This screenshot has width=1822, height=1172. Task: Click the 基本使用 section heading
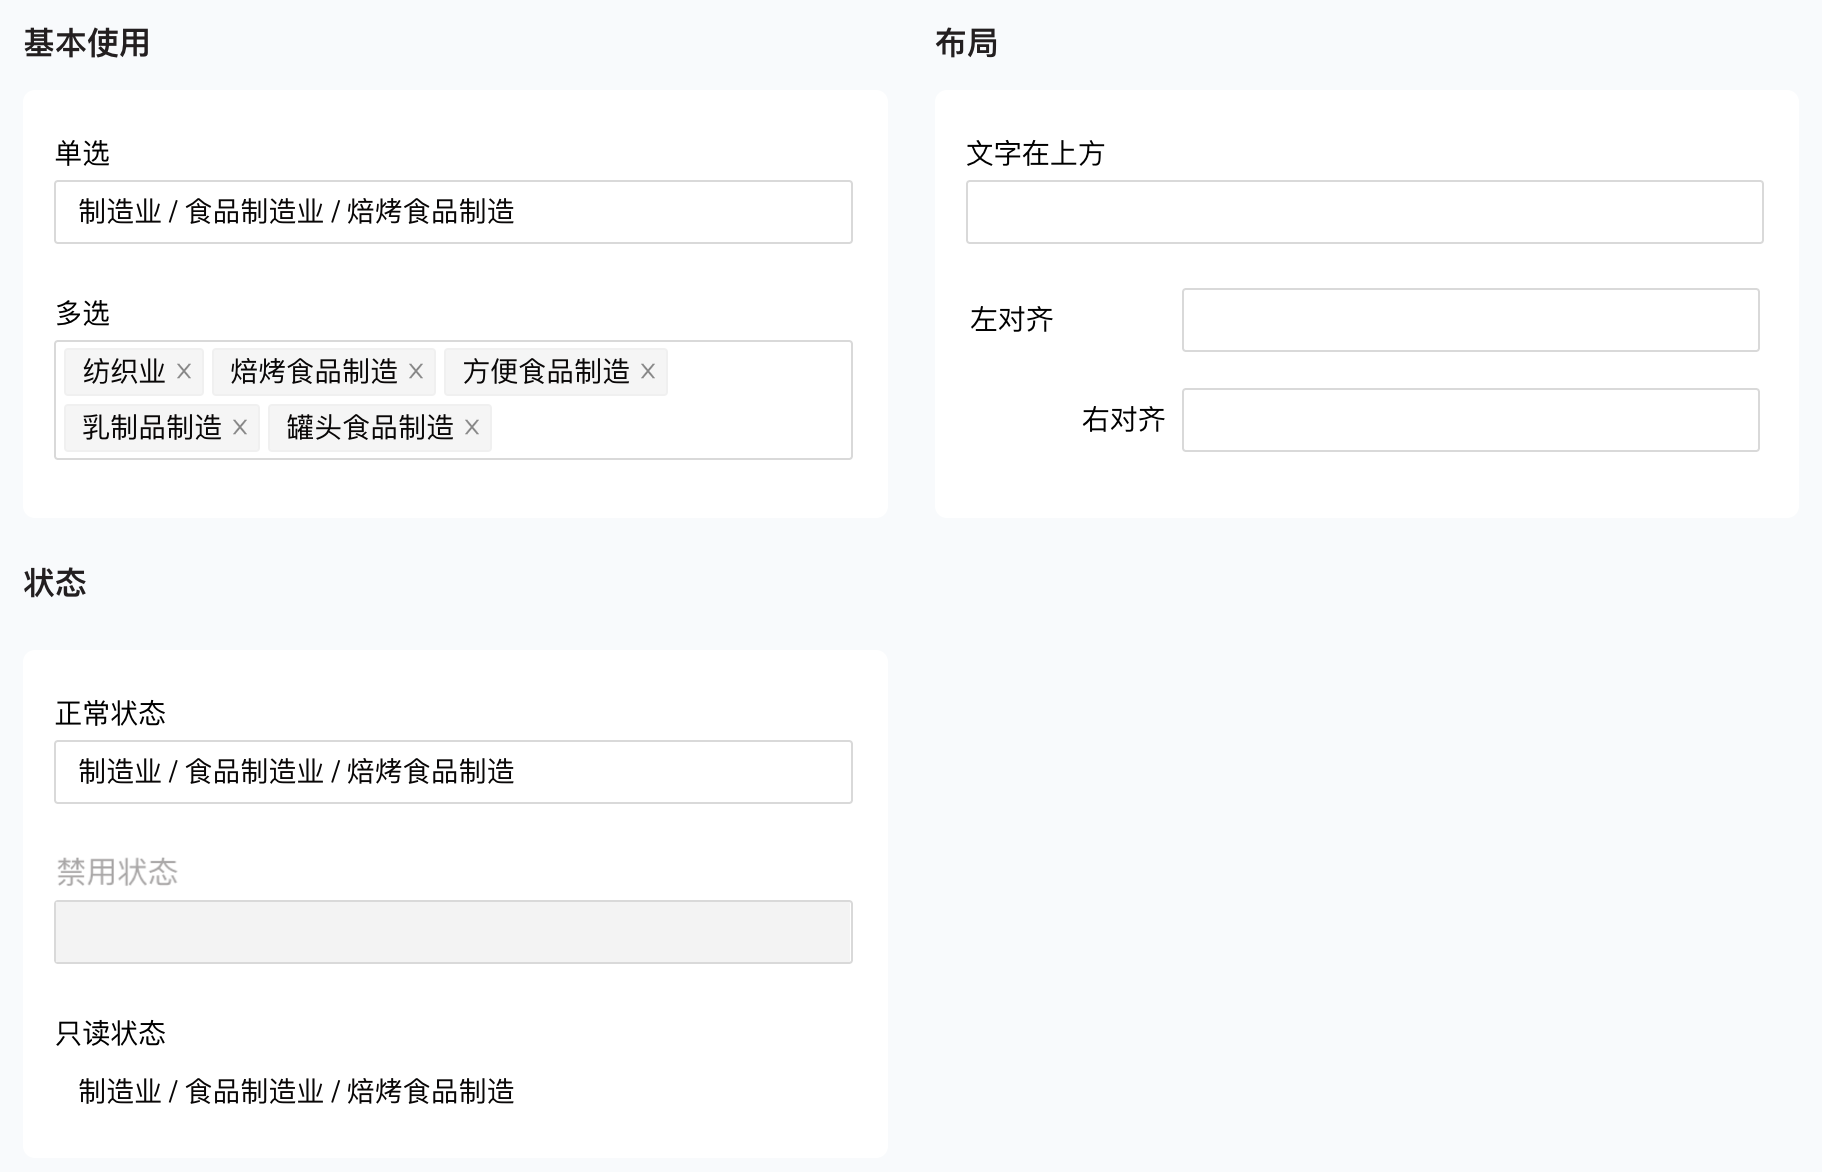tap(87, 43)
